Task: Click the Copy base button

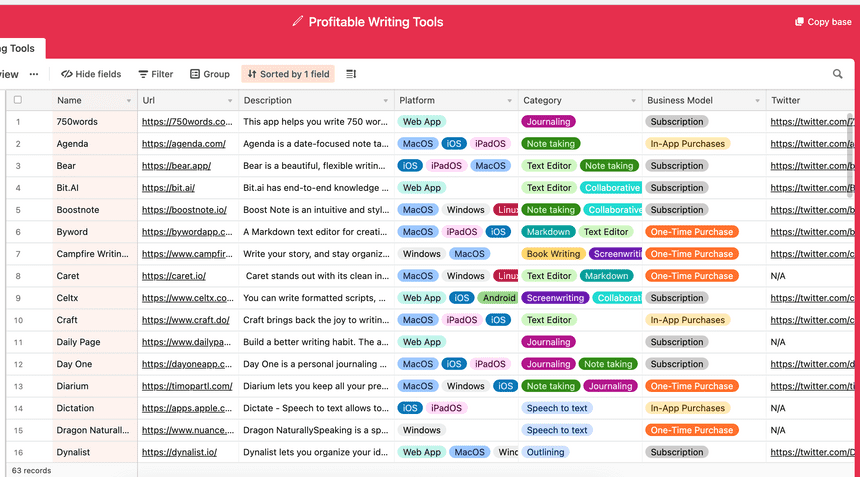Action: 823,22
